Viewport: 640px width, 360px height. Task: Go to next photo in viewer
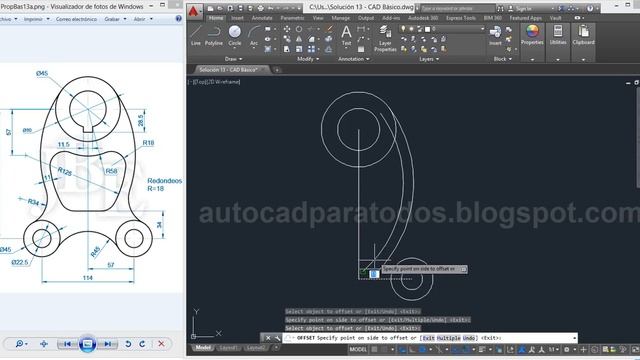click(x=107, y=344)
